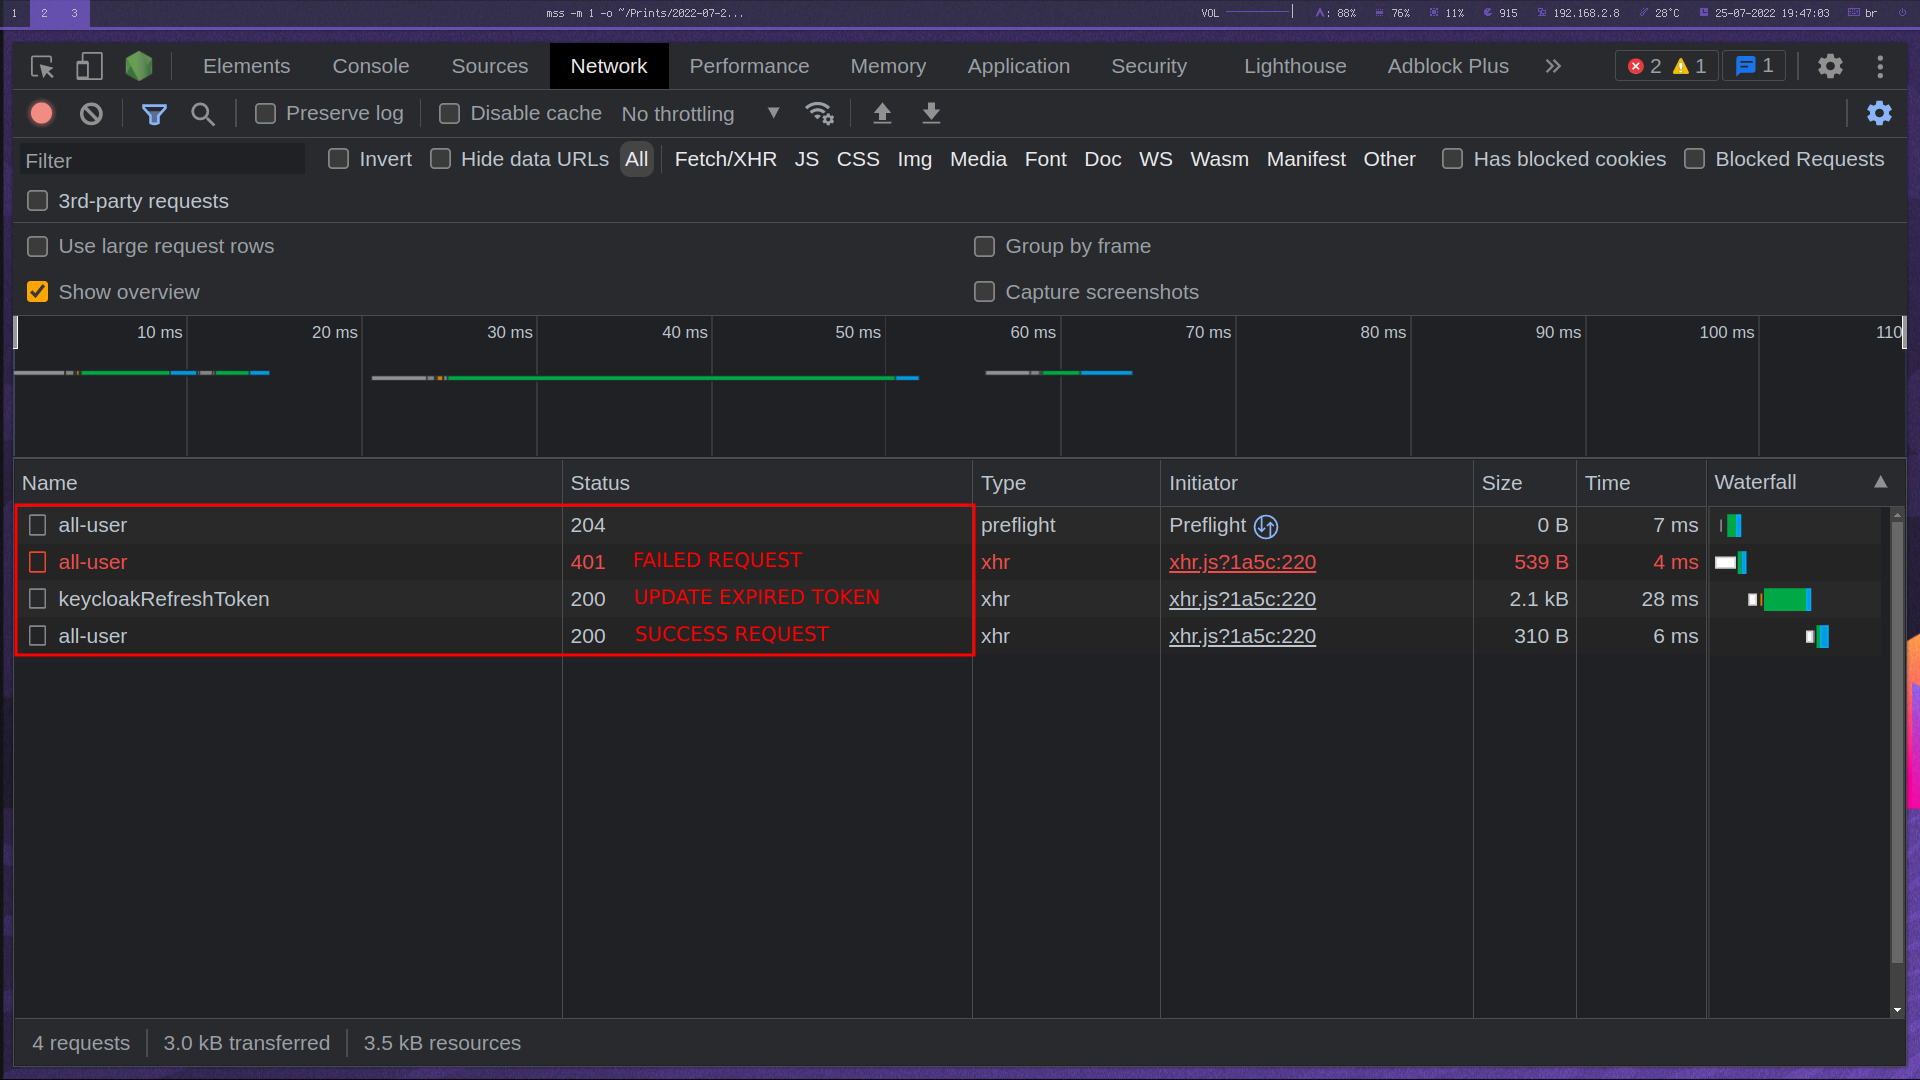Switch to the Console tab
Screen dimensions: 1920x1080
point(370,67)
